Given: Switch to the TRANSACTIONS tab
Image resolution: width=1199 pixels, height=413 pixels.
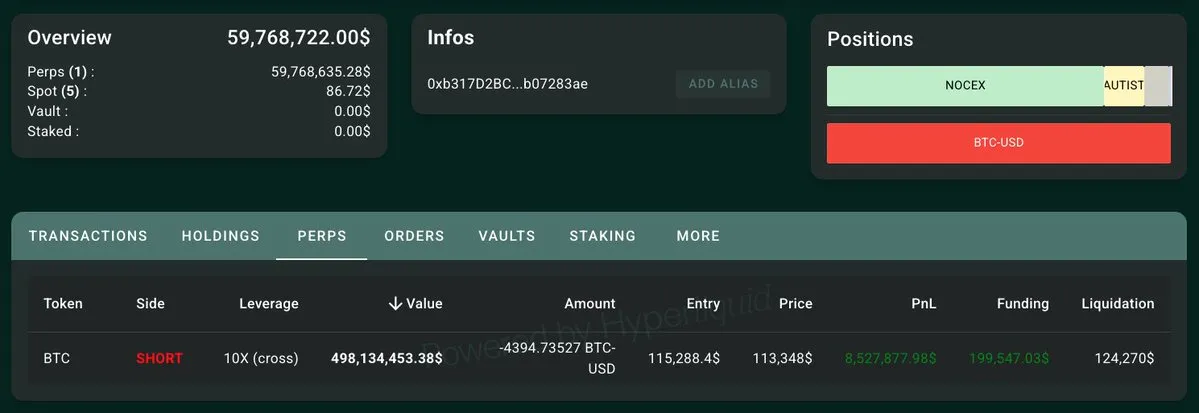Looking at the screenshot, I should 88,236.
